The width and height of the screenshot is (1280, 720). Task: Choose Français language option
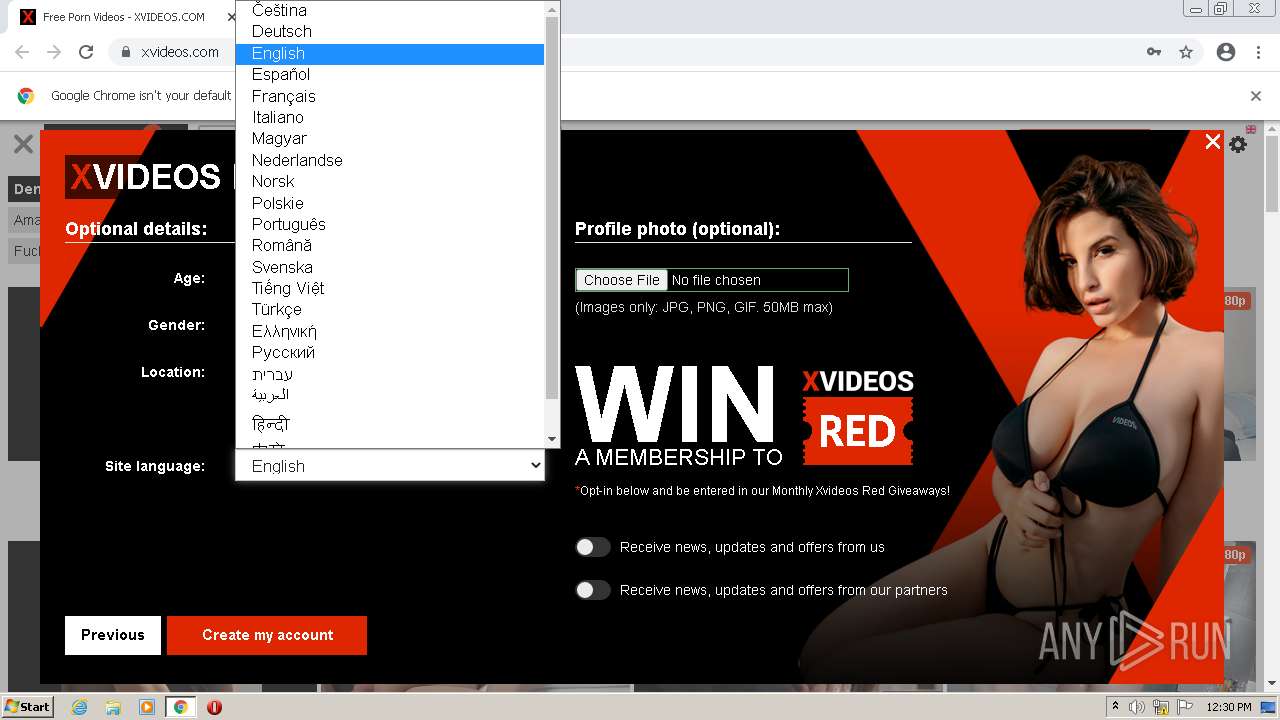point(390,96)
